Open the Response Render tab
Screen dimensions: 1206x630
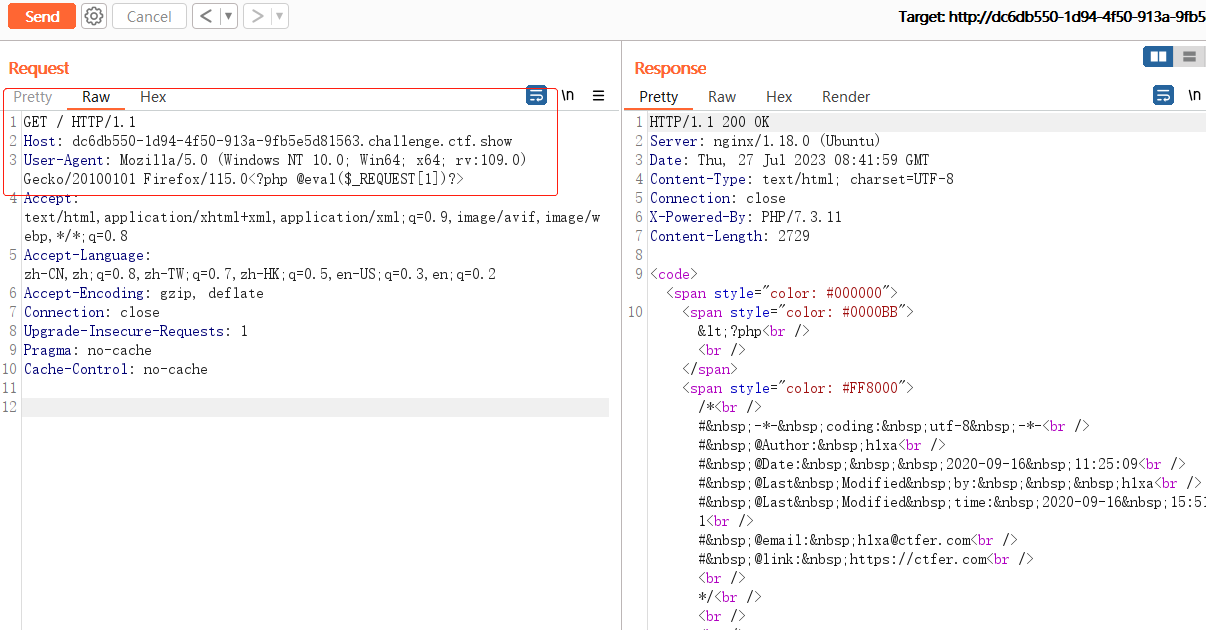pos(846,97)
